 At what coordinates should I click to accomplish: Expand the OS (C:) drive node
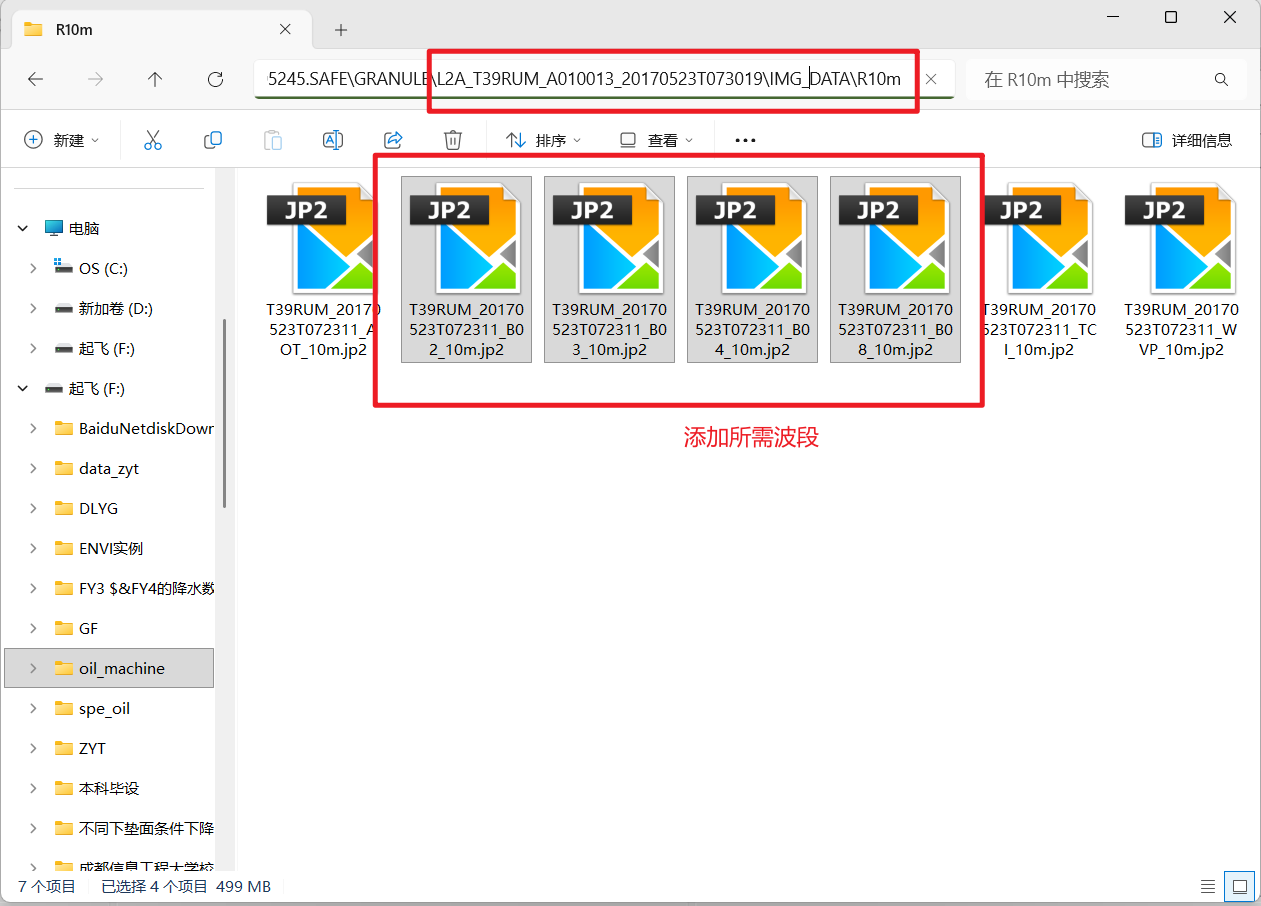tap(34, 268)
